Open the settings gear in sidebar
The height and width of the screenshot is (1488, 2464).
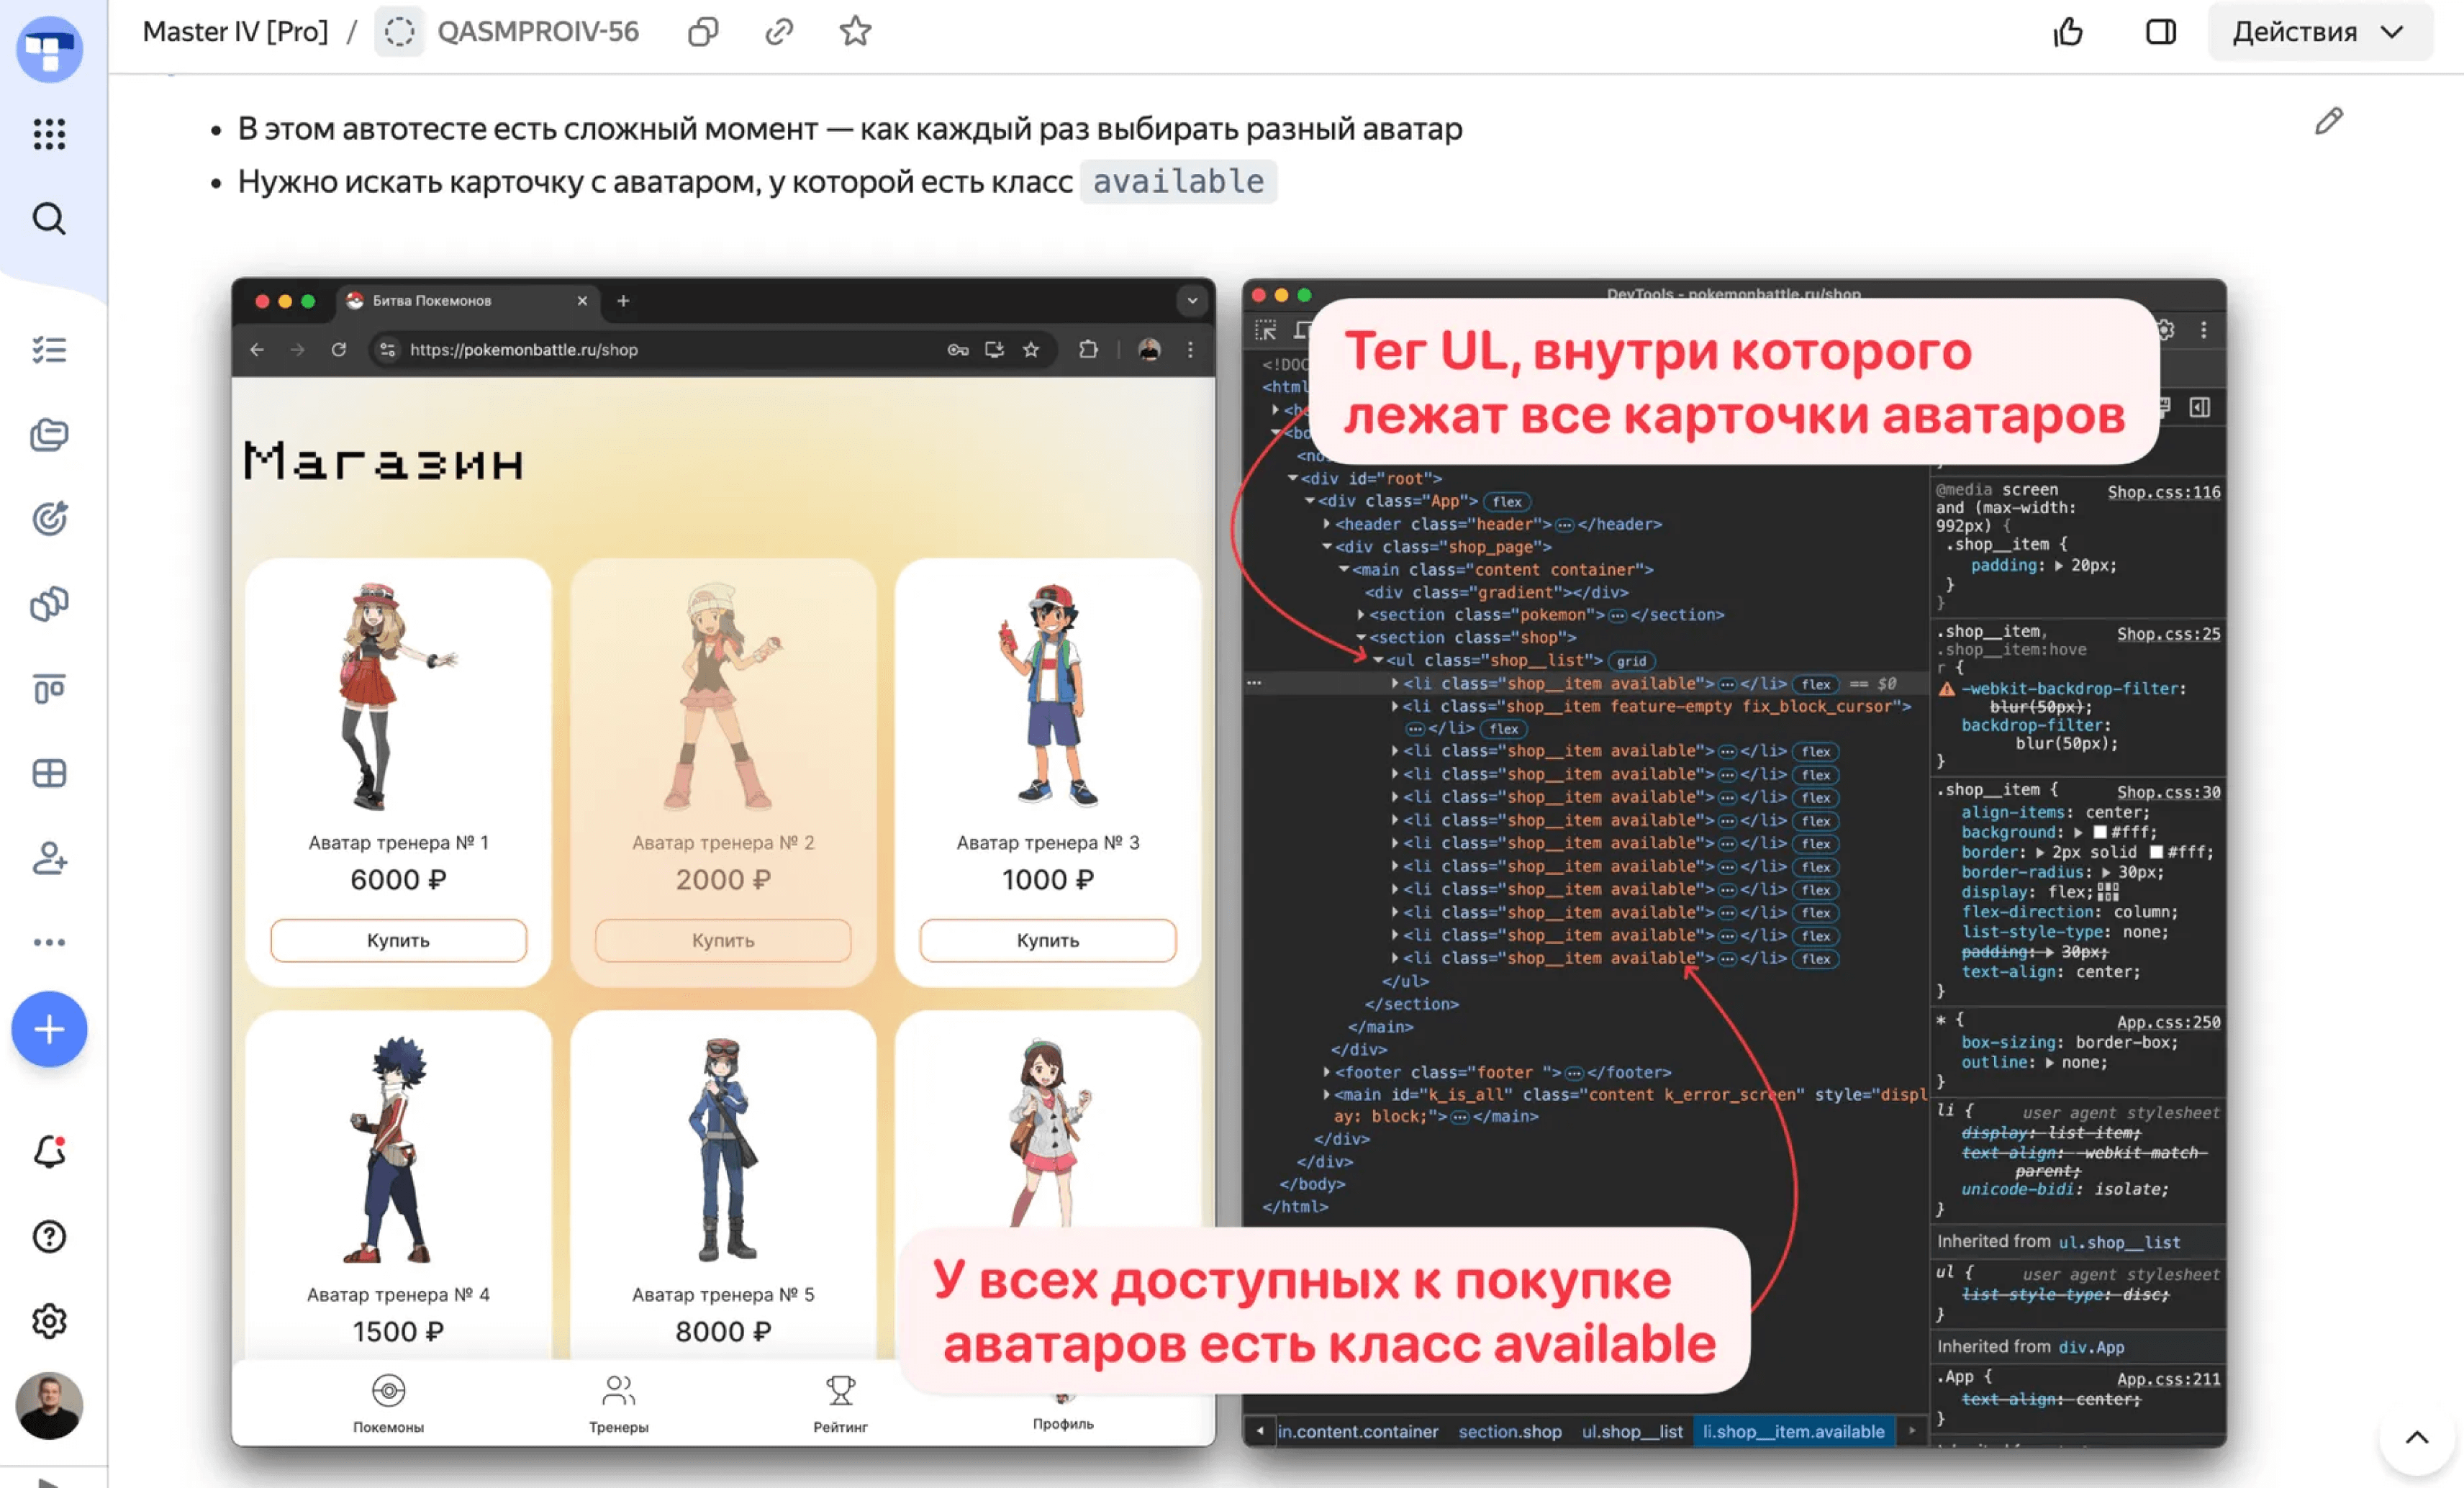click(x=49, y=1321)
